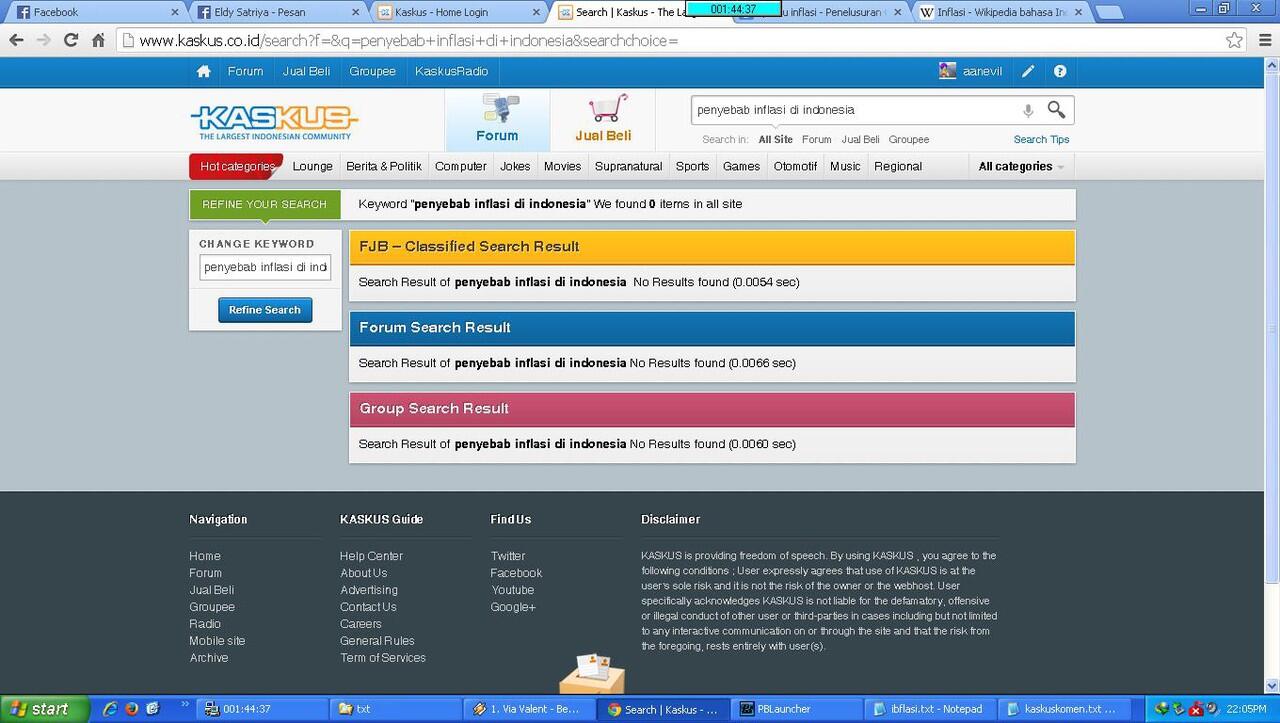
Task: Open the Lounge category
Action: [312, 166]
